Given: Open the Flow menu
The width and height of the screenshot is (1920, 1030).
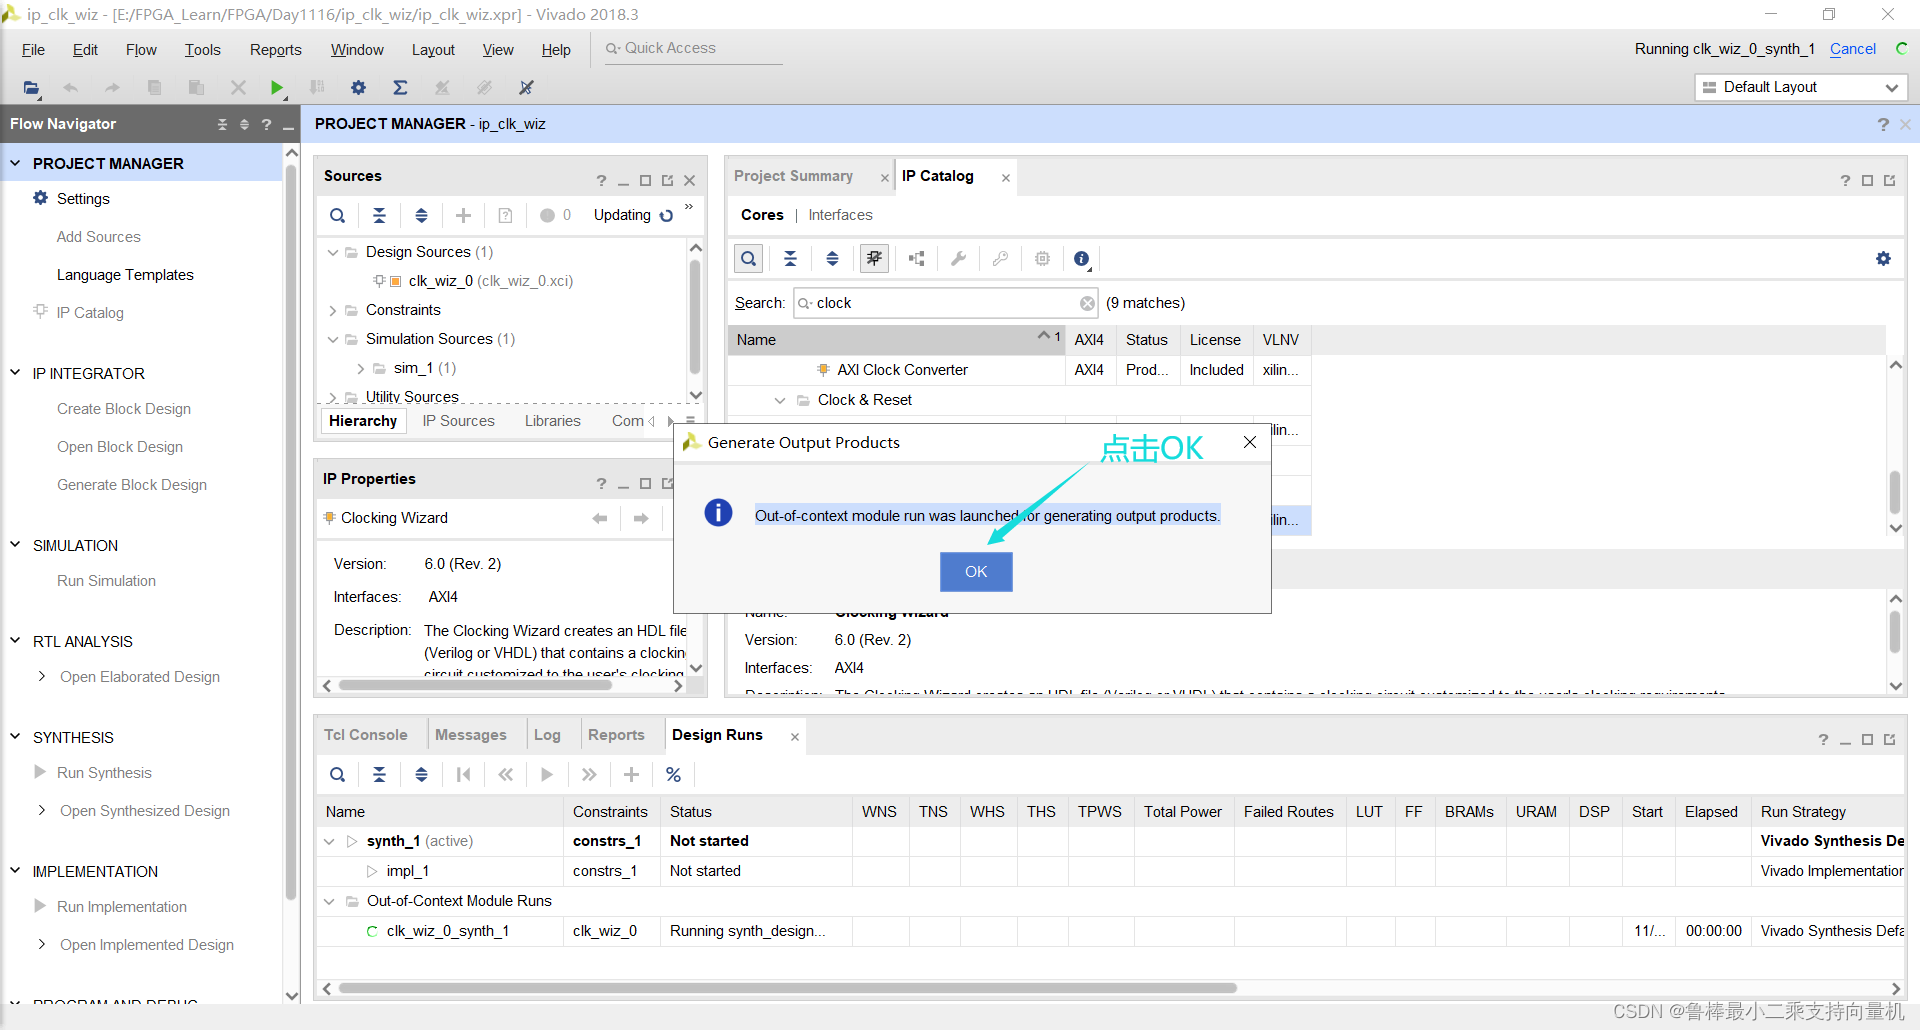Looking at the screenshot, I should click(x=141, y=50).
